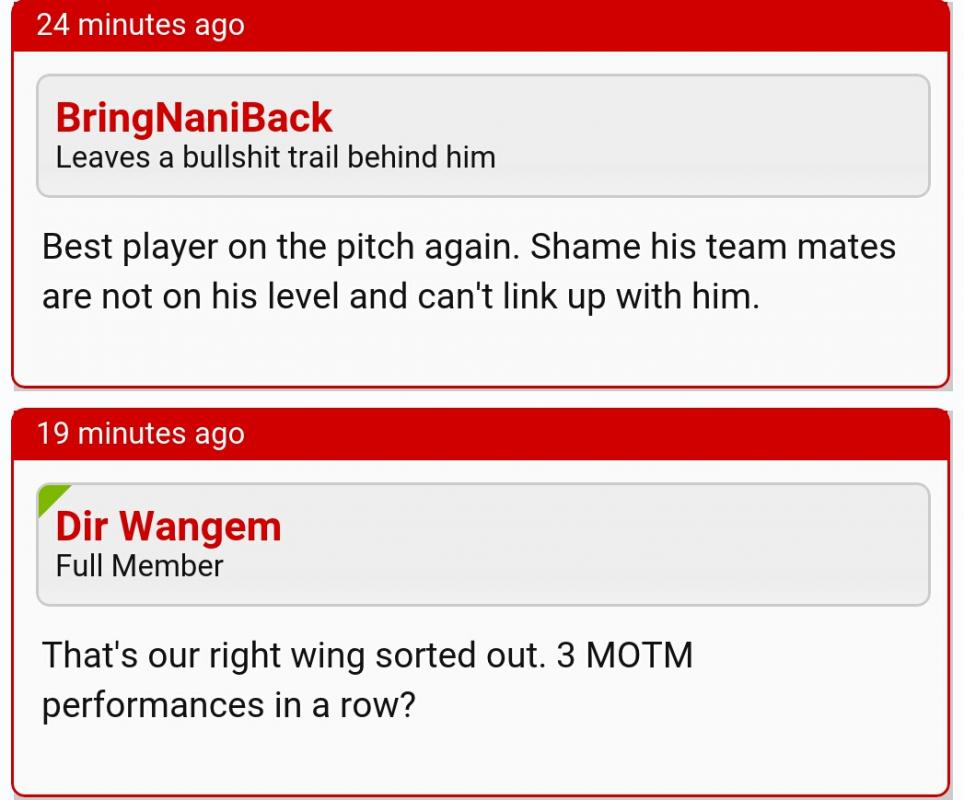
Task: Click blank area below Dir Wangem's post text
Action: [480, 758]
